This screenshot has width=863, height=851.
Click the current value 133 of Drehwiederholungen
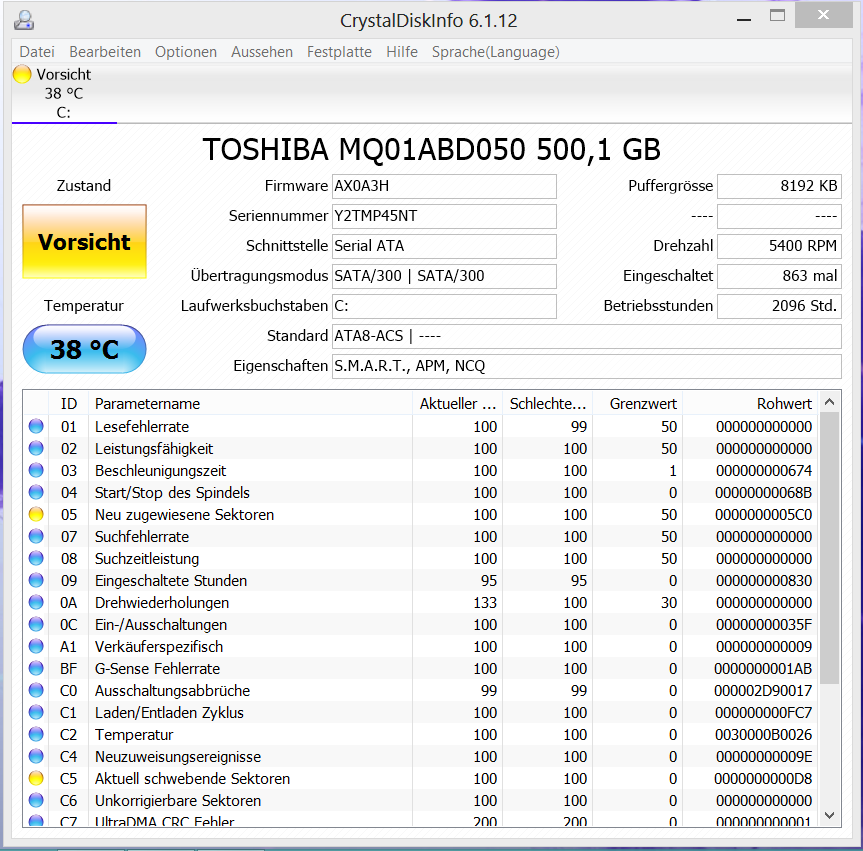485,603
